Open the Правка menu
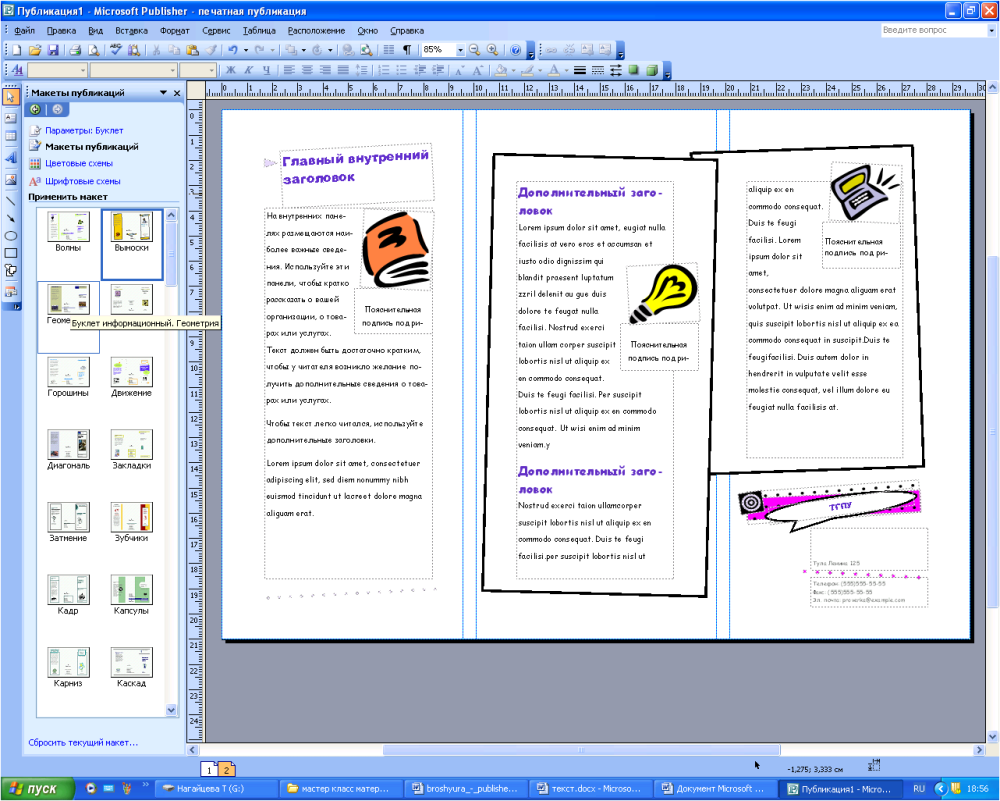Screen dimensions: 1000x801 coord(61,31)
